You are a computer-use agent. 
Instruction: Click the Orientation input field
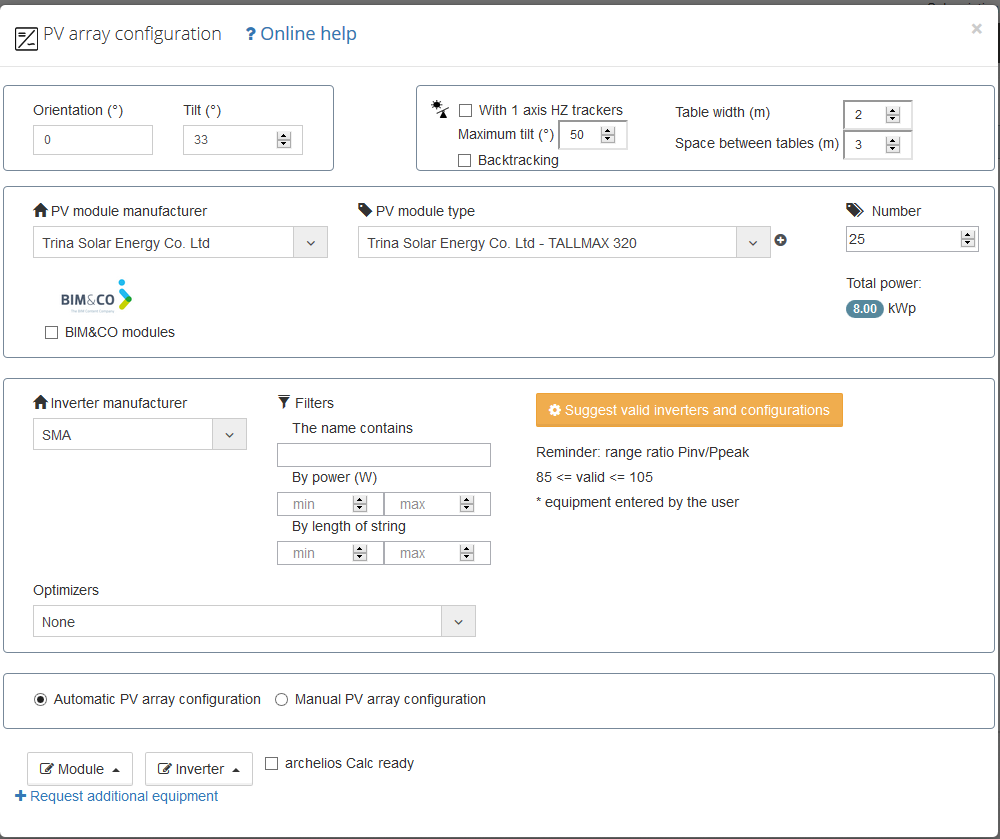coord(92,140)
